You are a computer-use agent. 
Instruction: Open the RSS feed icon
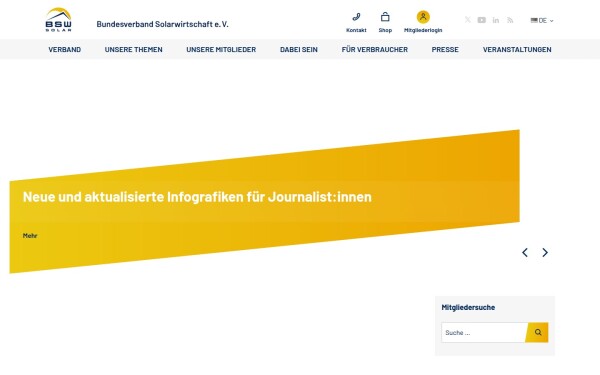[x=510, y=20]
